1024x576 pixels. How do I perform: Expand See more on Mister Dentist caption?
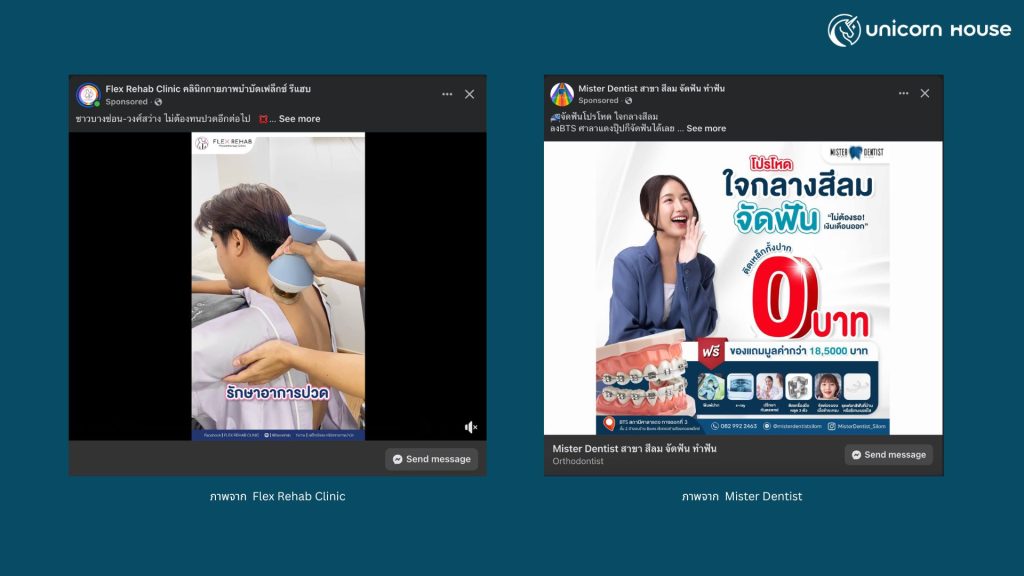pos(706,129)
